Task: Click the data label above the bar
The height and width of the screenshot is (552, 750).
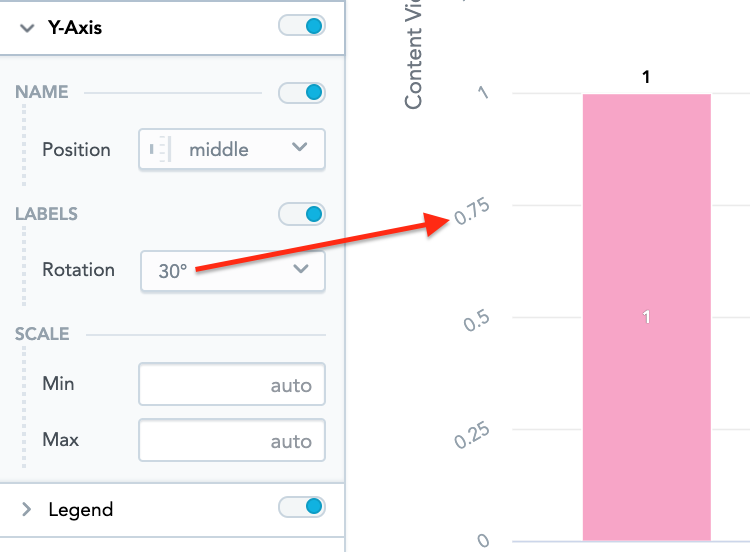Action: [646, 76]
